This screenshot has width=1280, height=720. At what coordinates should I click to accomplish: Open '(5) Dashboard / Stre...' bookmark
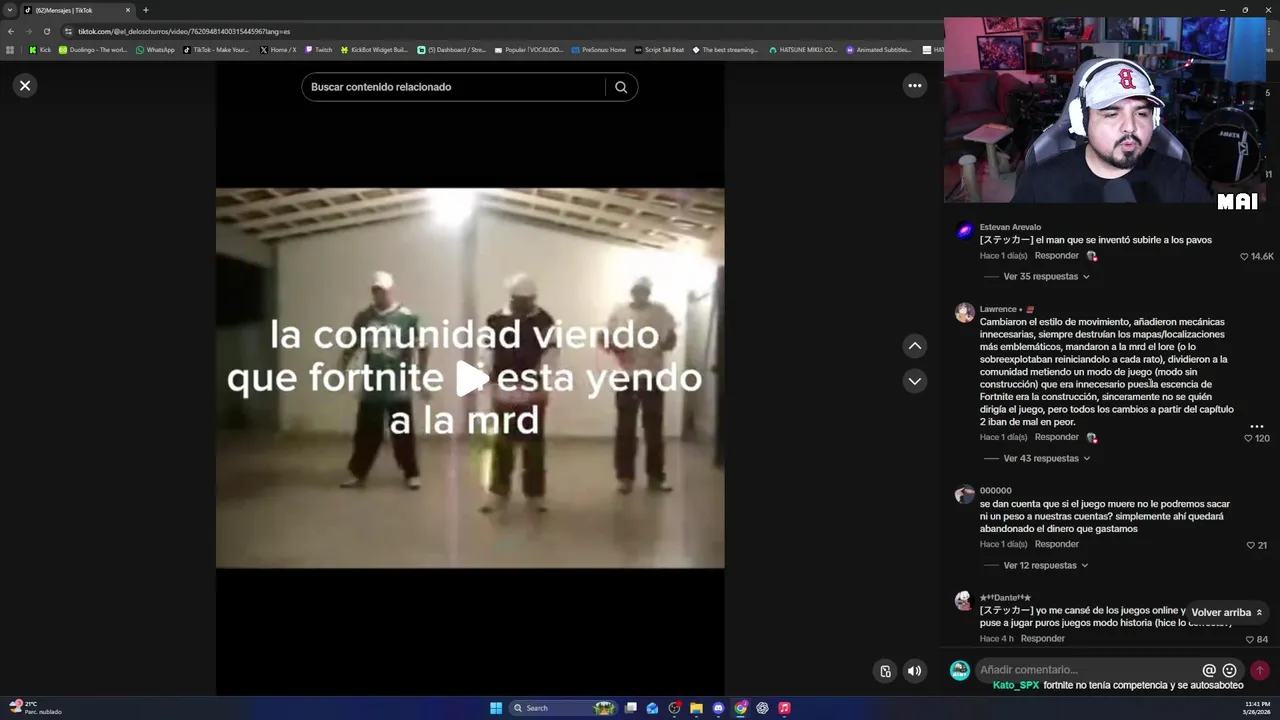[451, 49]
